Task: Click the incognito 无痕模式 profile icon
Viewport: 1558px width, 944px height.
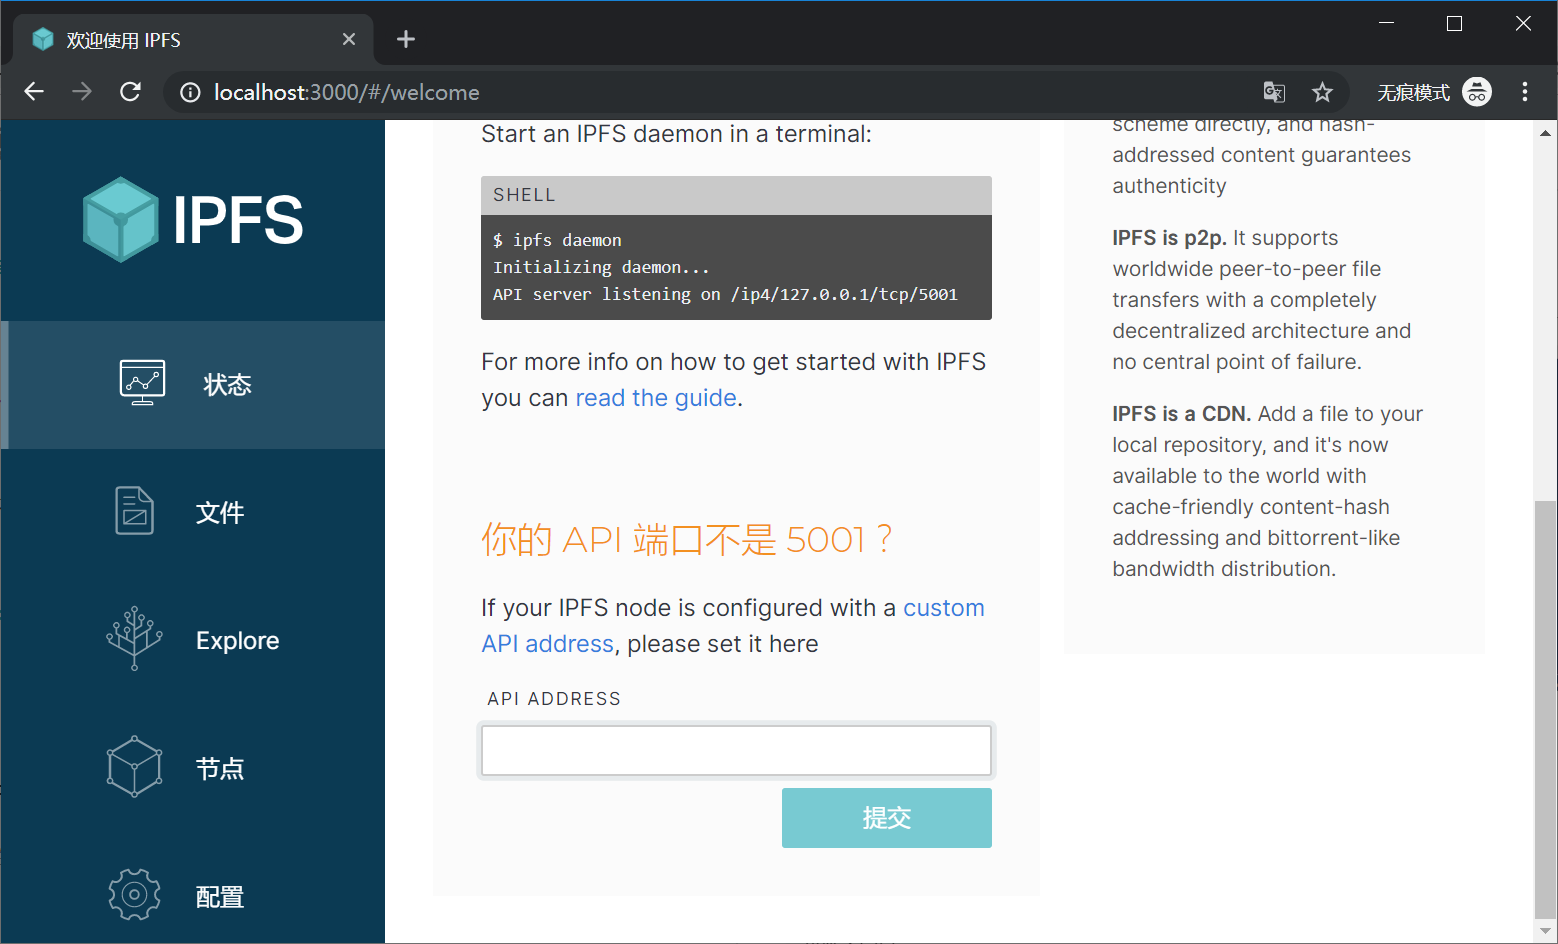Action: (1476, 92)
